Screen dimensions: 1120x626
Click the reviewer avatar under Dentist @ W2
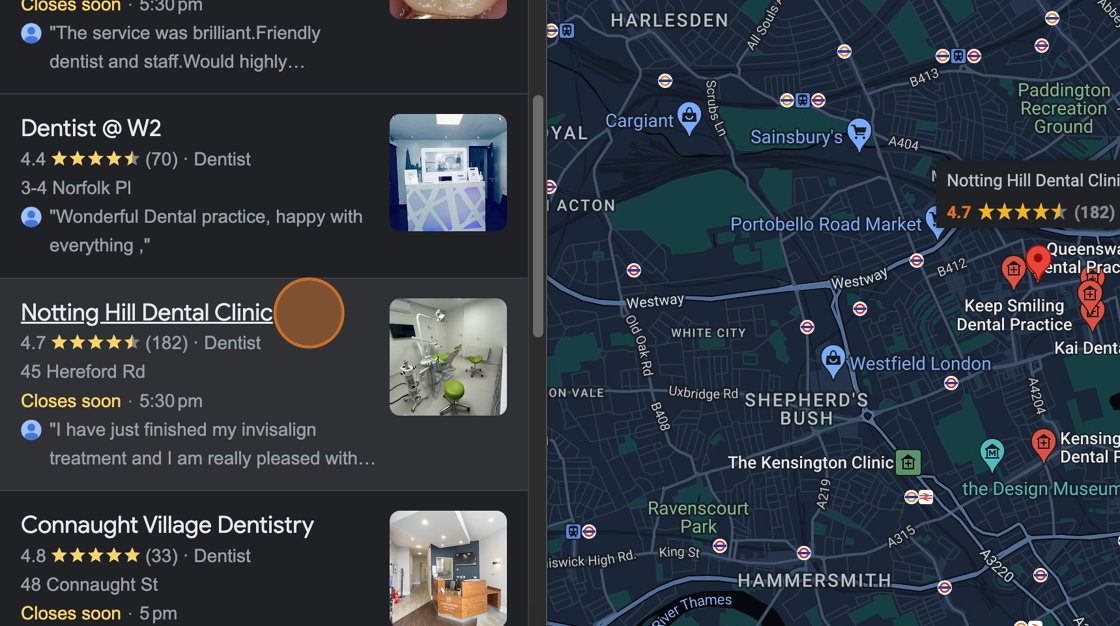[31, 217]
